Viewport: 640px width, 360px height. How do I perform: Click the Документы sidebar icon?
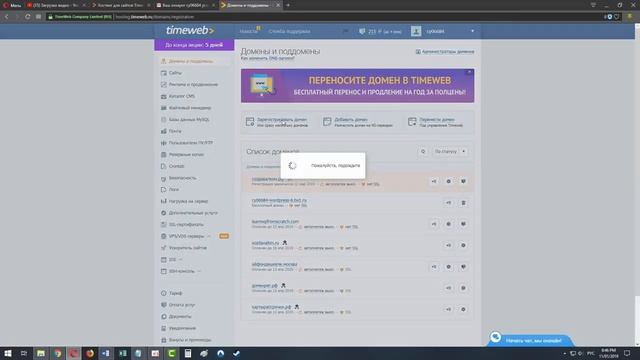click(164, 316)
